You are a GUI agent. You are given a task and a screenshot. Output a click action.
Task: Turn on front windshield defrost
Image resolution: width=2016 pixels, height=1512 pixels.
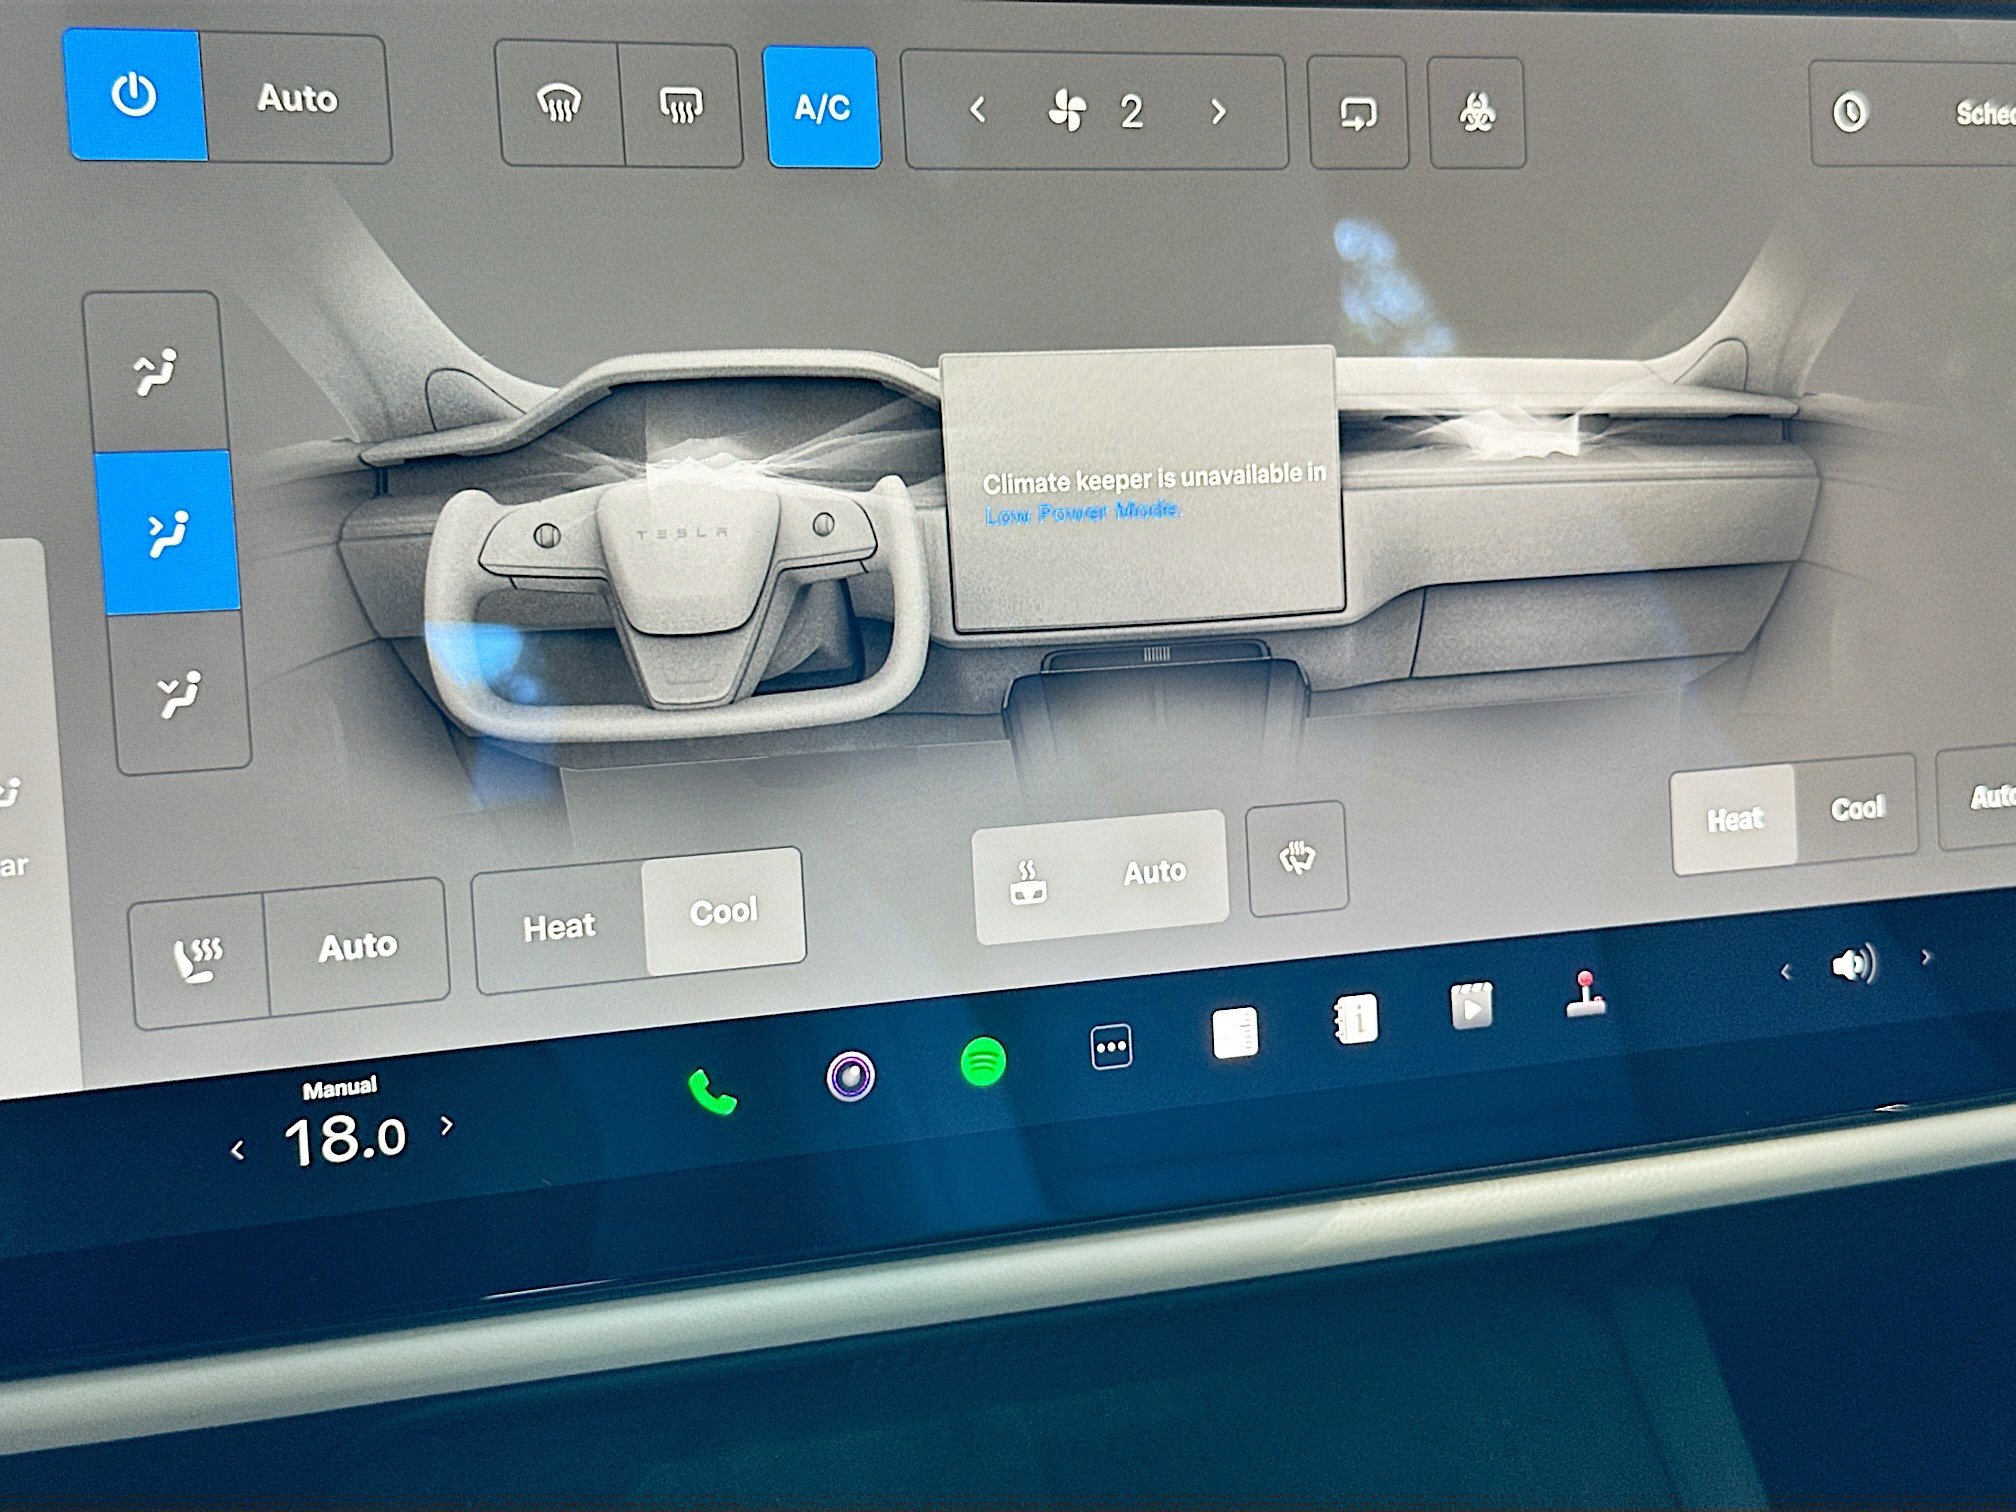click(x=559, y=104)
